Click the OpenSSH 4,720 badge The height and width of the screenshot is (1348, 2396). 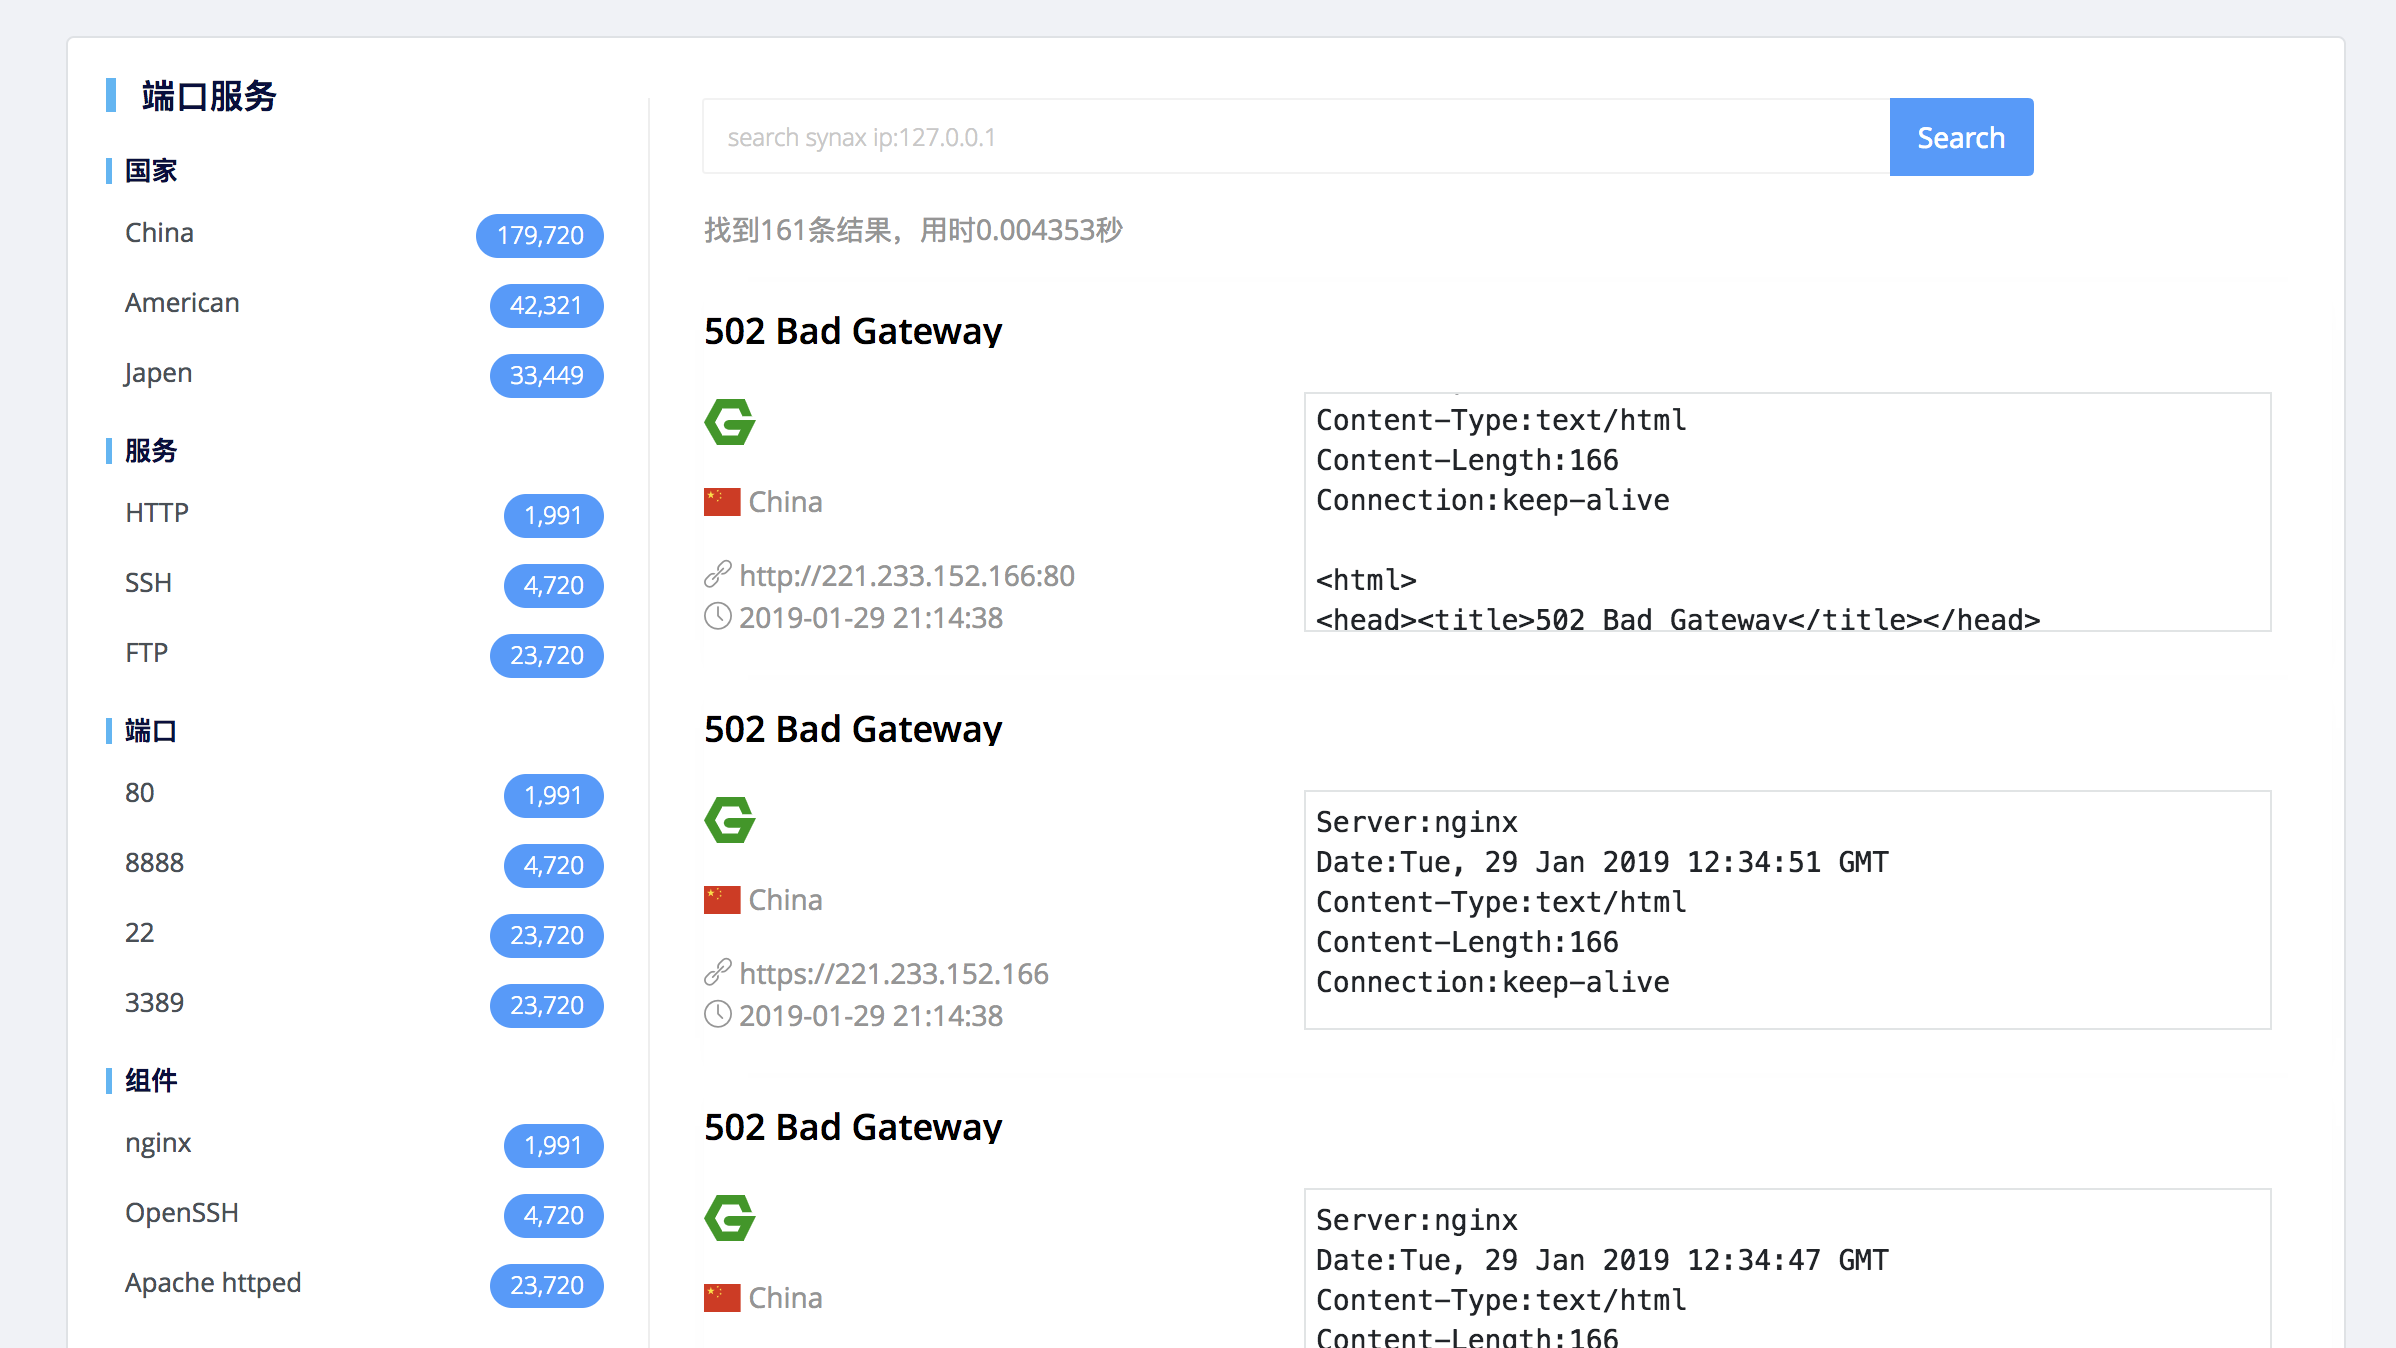tap(553, 1215)
